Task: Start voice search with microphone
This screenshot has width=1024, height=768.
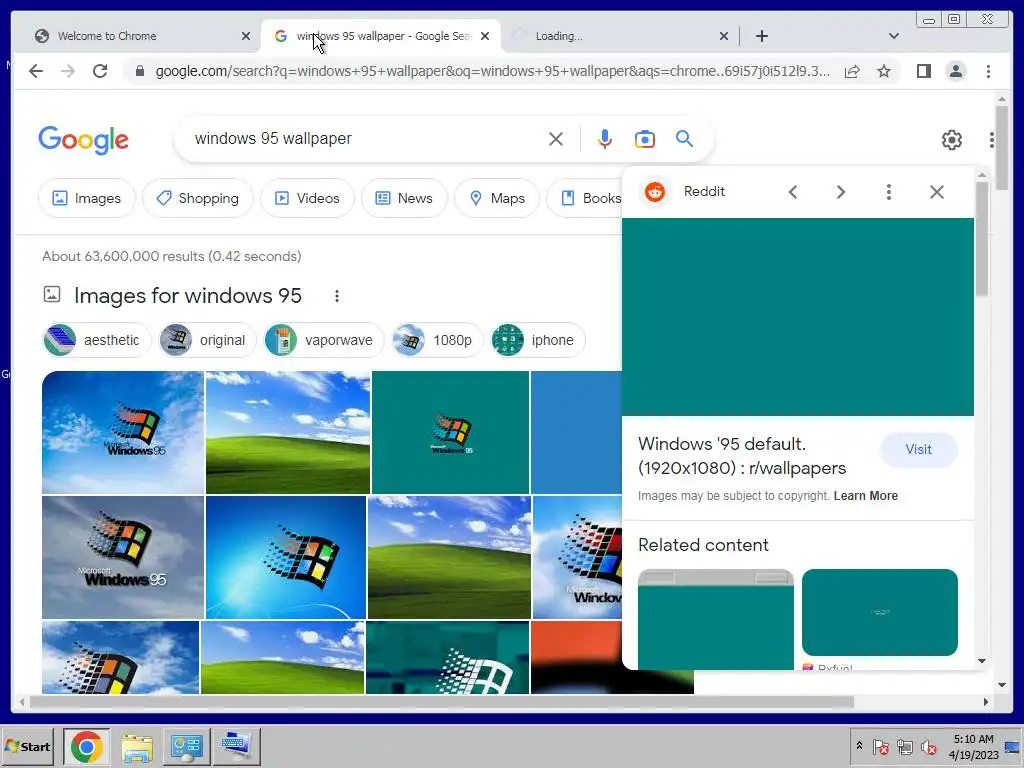Action: click(x=605, y=139)
